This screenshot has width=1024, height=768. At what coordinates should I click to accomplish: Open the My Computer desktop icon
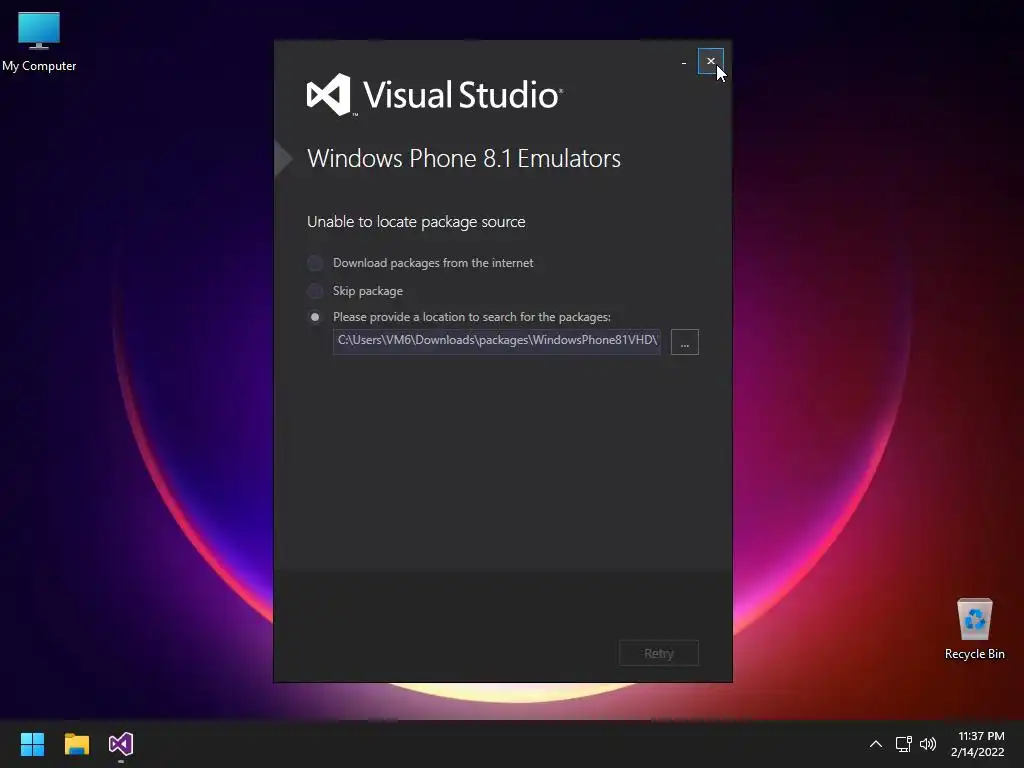39,42
